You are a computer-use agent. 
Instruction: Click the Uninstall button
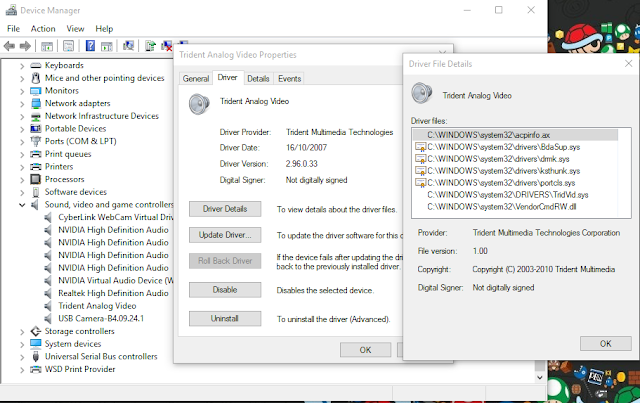coord(225,318)
